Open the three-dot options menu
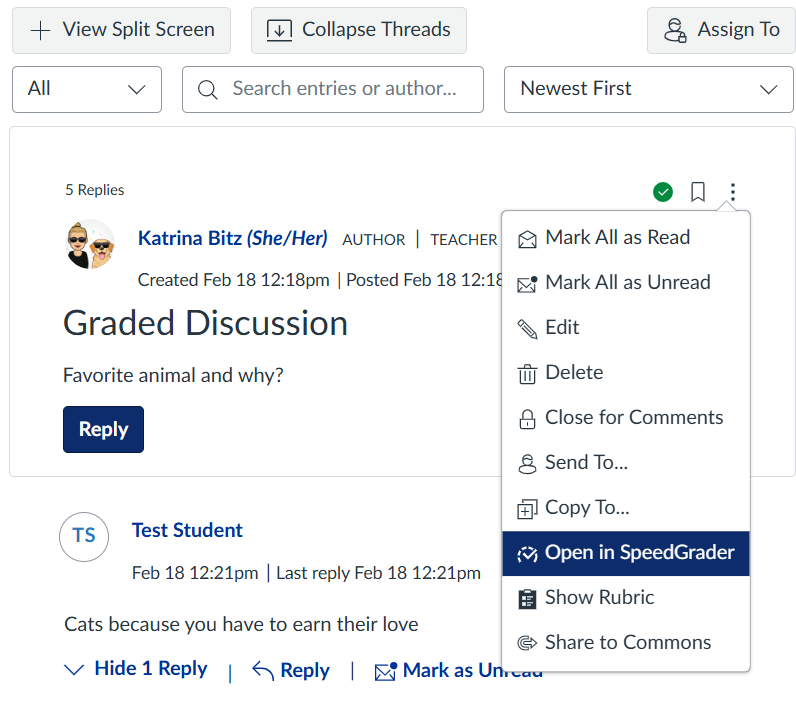The height and width of the screenshot is (715, 796). 733,191
